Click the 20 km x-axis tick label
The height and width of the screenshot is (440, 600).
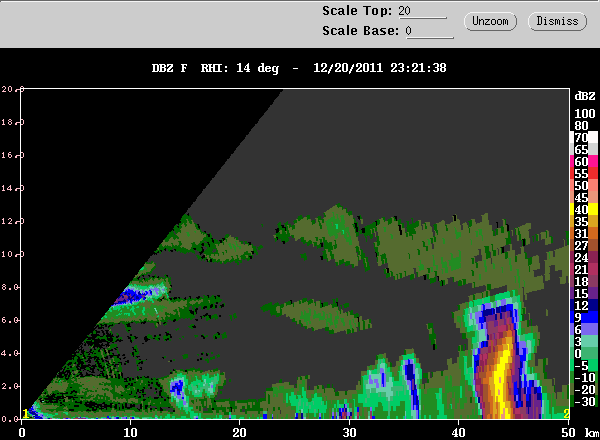click(x=240, y=433)
